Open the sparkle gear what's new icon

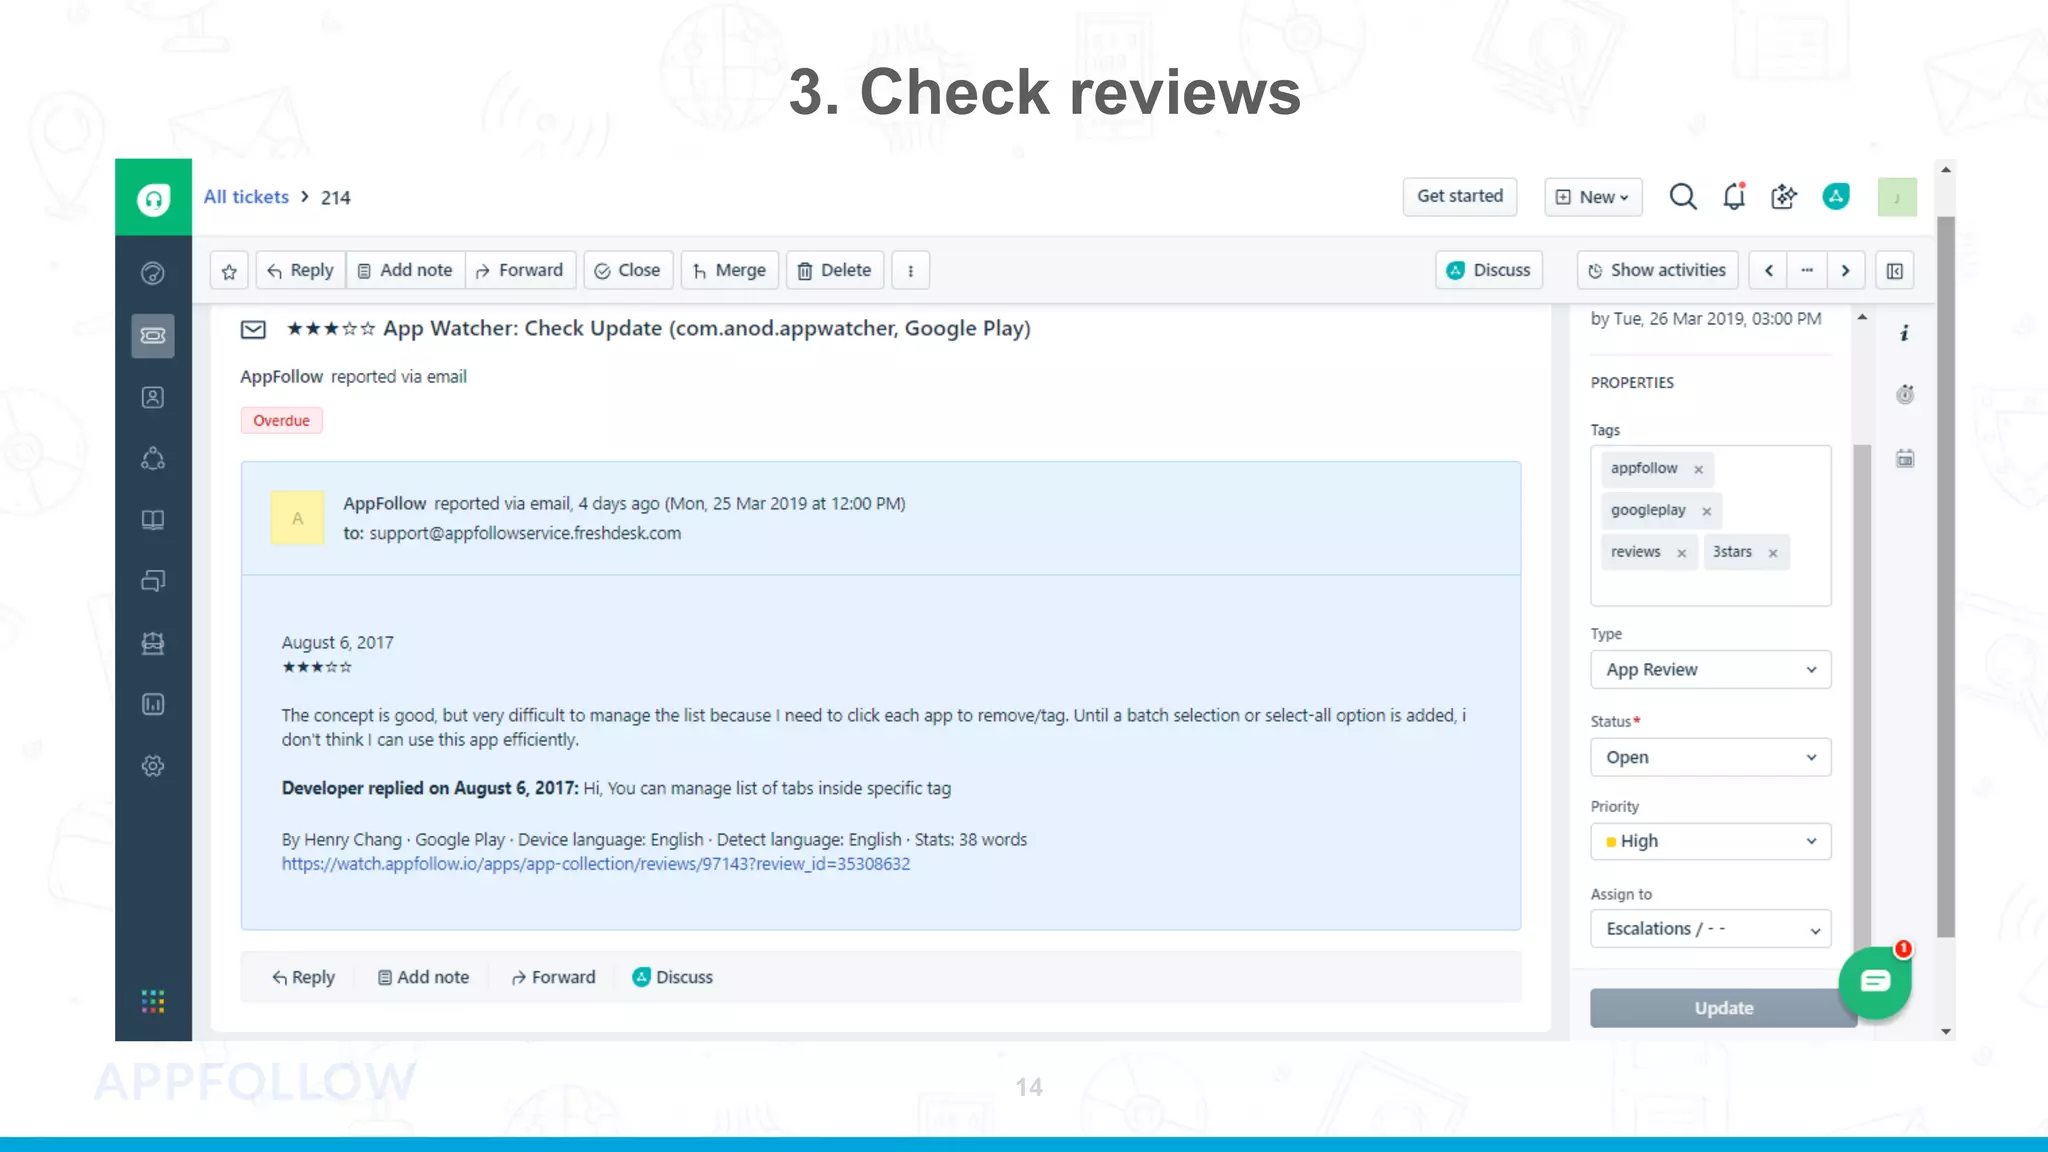click(1784, 197)
